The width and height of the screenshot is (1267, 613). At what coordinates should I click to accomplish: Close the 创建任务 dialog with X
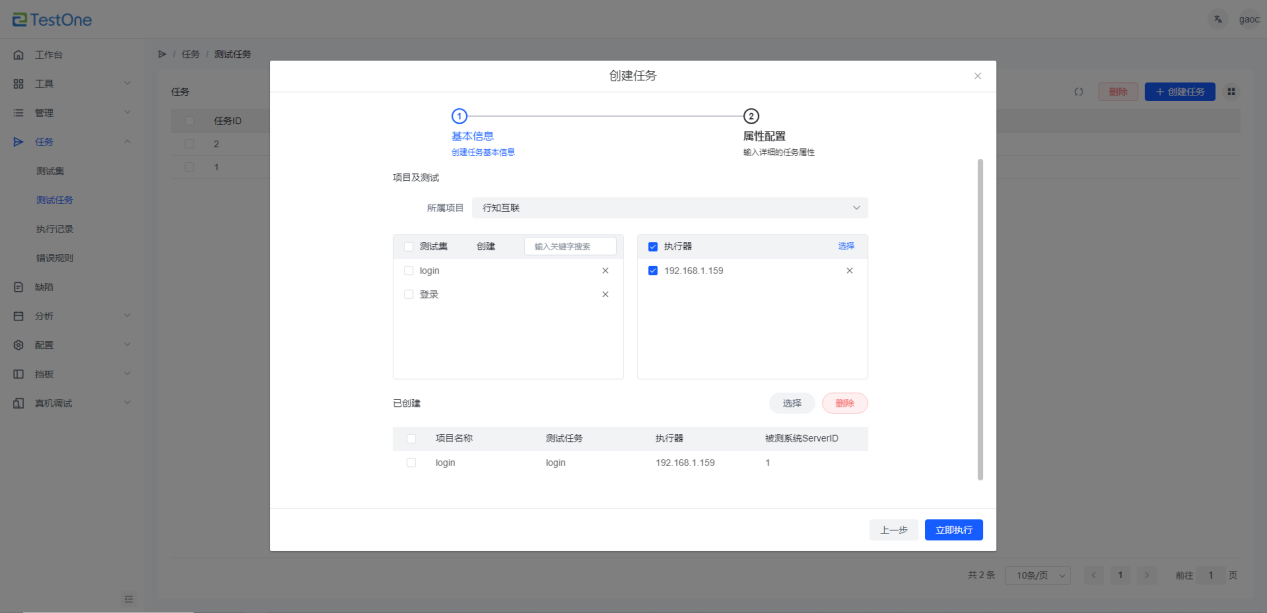click(978, 76)
